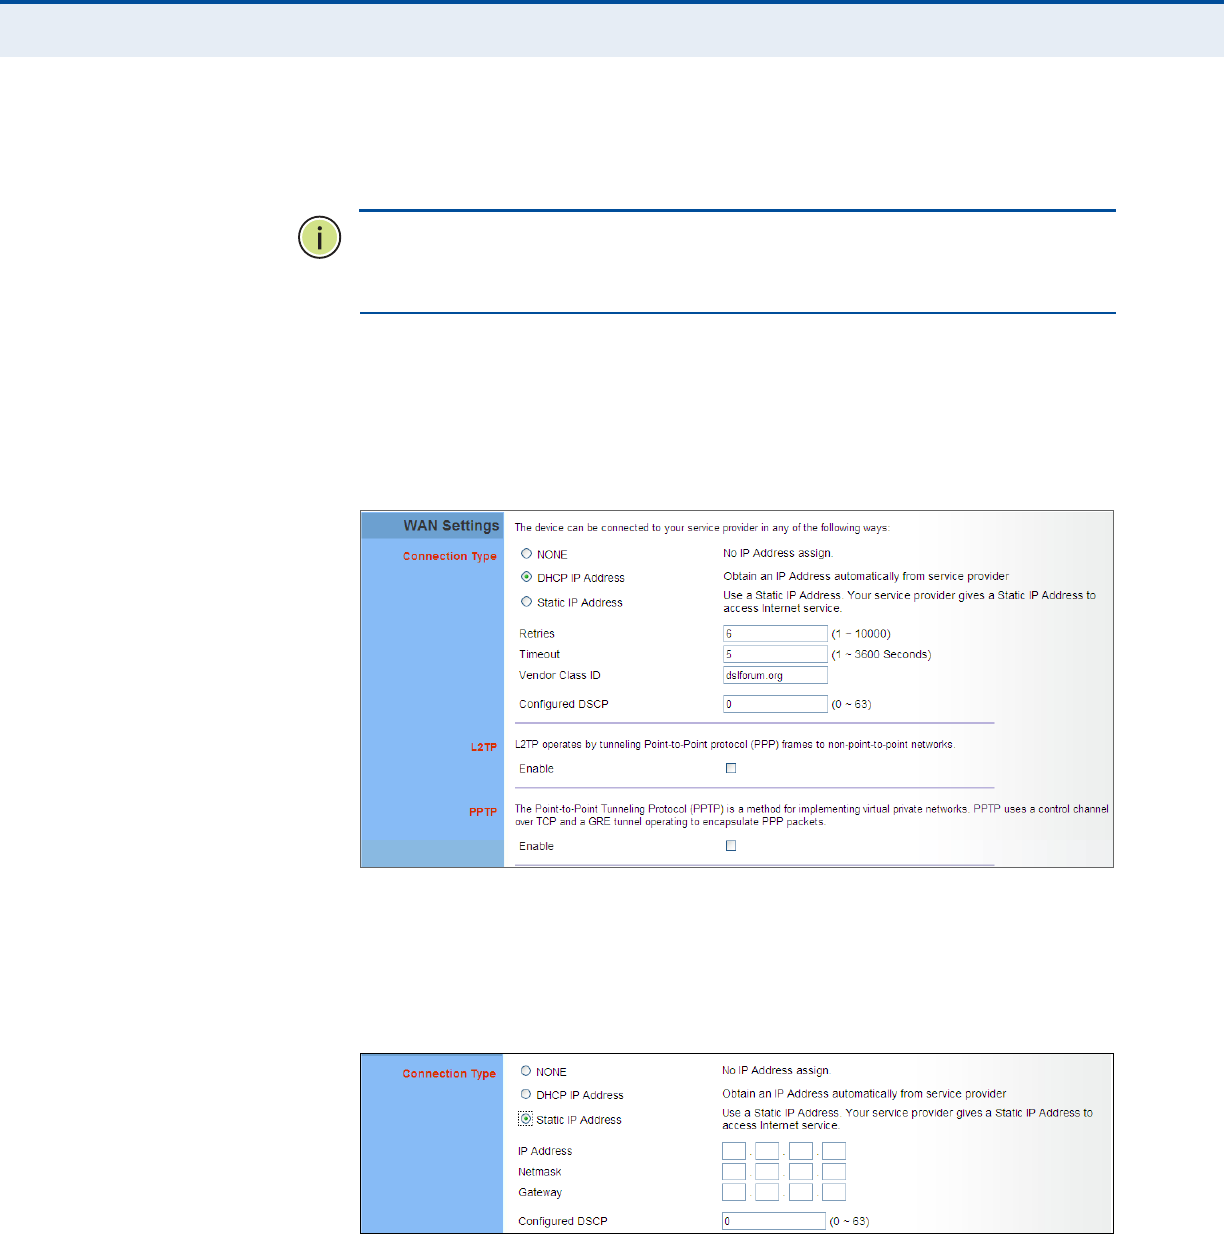Select NONE radio in the Static-IP-selected figure

[x=525, y=1071]
